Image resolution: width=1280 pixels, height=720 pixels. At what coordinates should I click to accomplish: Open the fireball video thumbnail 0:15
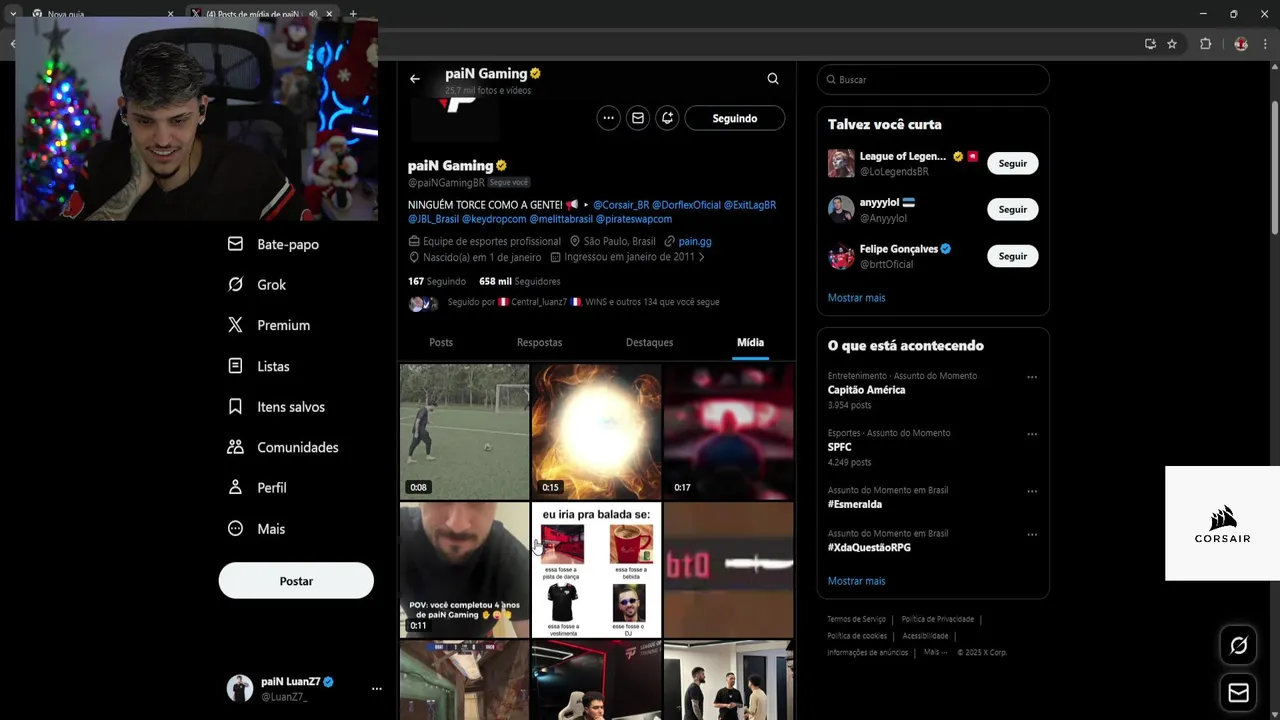click(x=596, y=431)
